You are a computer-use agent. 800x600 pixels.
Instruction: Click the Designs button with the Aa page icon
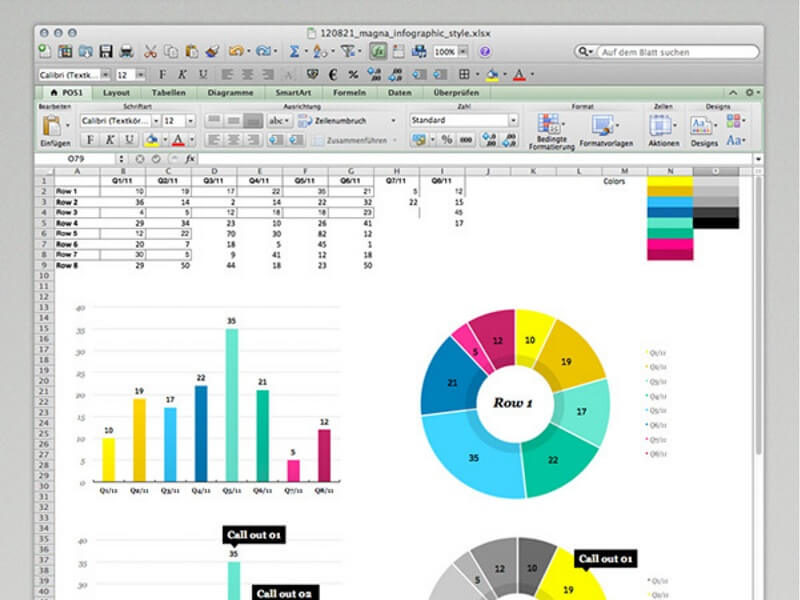click(x=704, y=131)
